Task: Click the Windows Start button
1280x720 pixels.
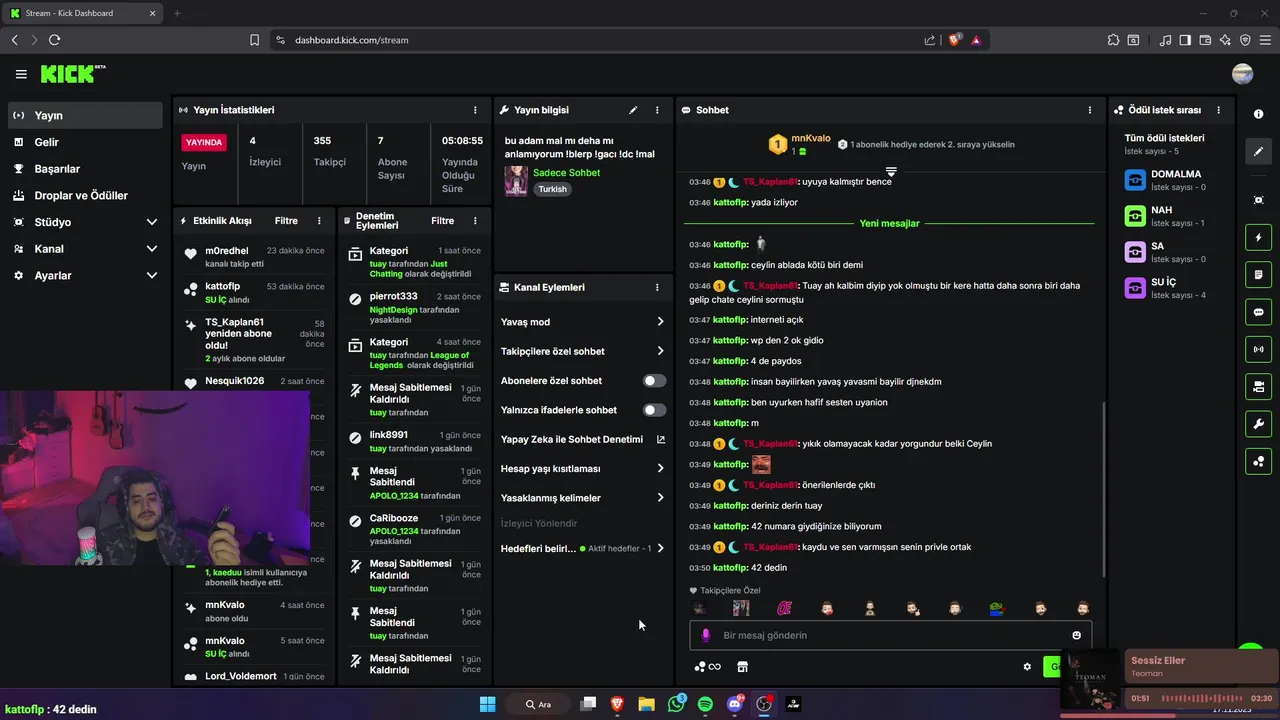Action: 487,704
